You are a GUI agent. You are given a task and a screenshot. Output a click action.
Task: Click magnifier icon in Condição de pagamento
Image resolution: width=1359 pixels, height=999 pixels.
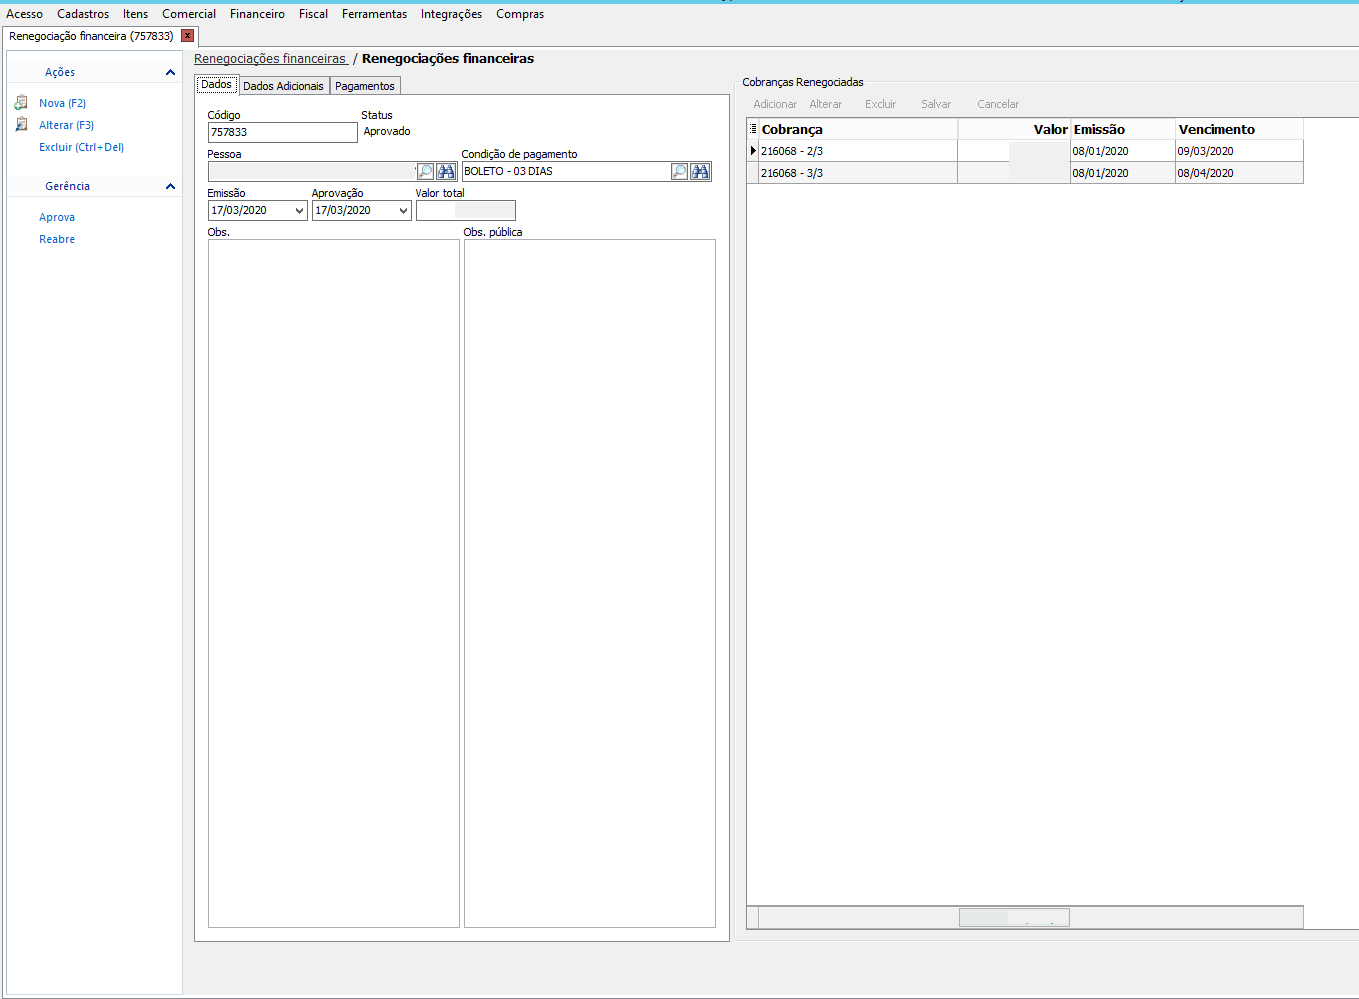680,172
